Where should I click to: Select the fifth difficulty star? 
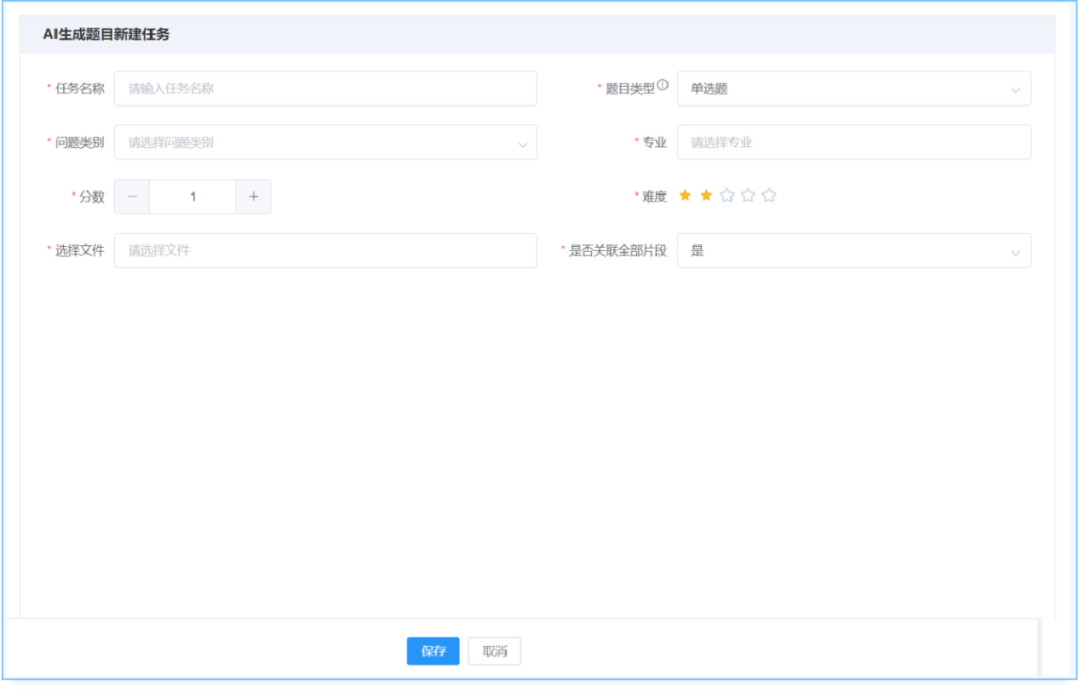(769, 196)
